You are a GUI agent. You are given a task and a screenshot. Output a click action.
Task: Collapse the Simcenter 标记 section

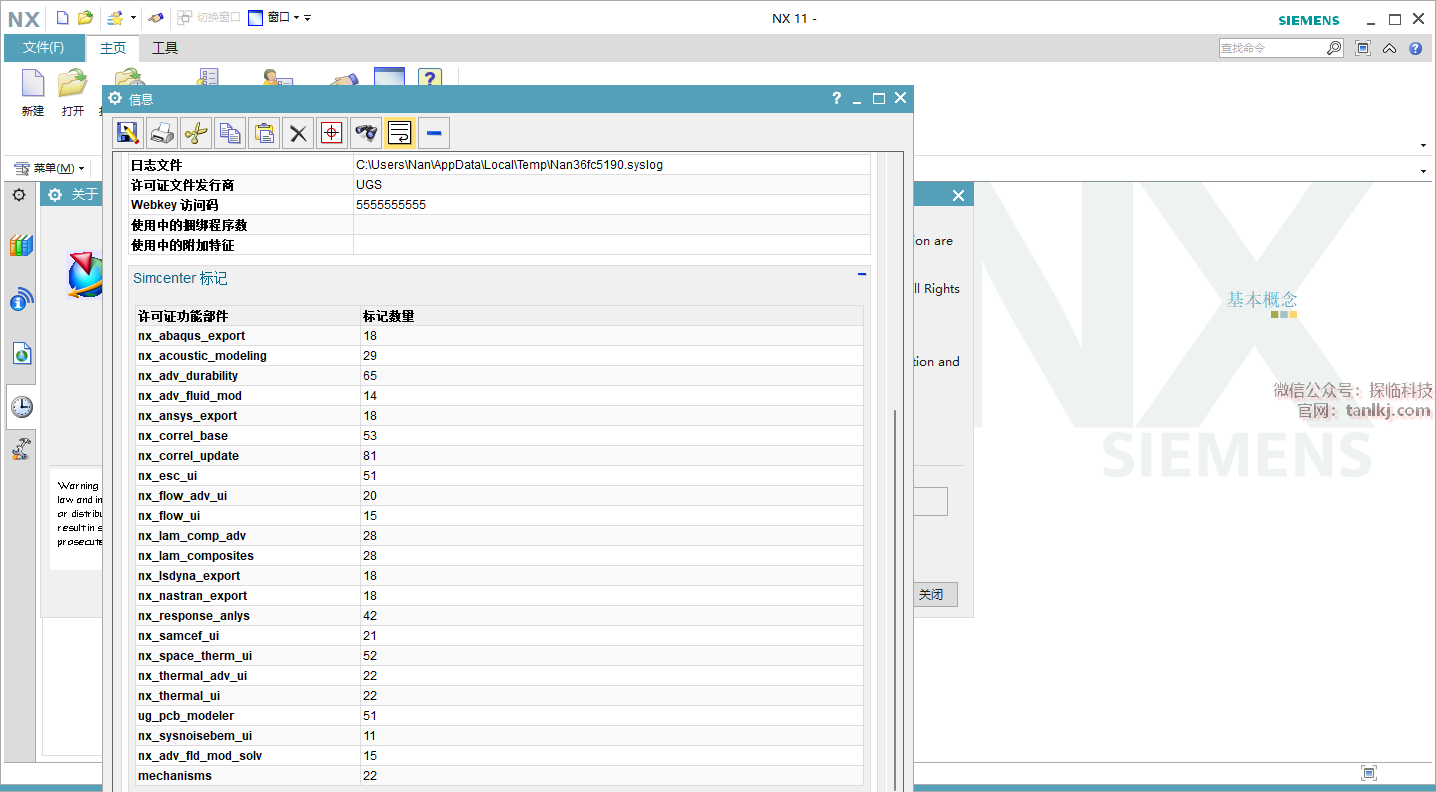point(862,273)
